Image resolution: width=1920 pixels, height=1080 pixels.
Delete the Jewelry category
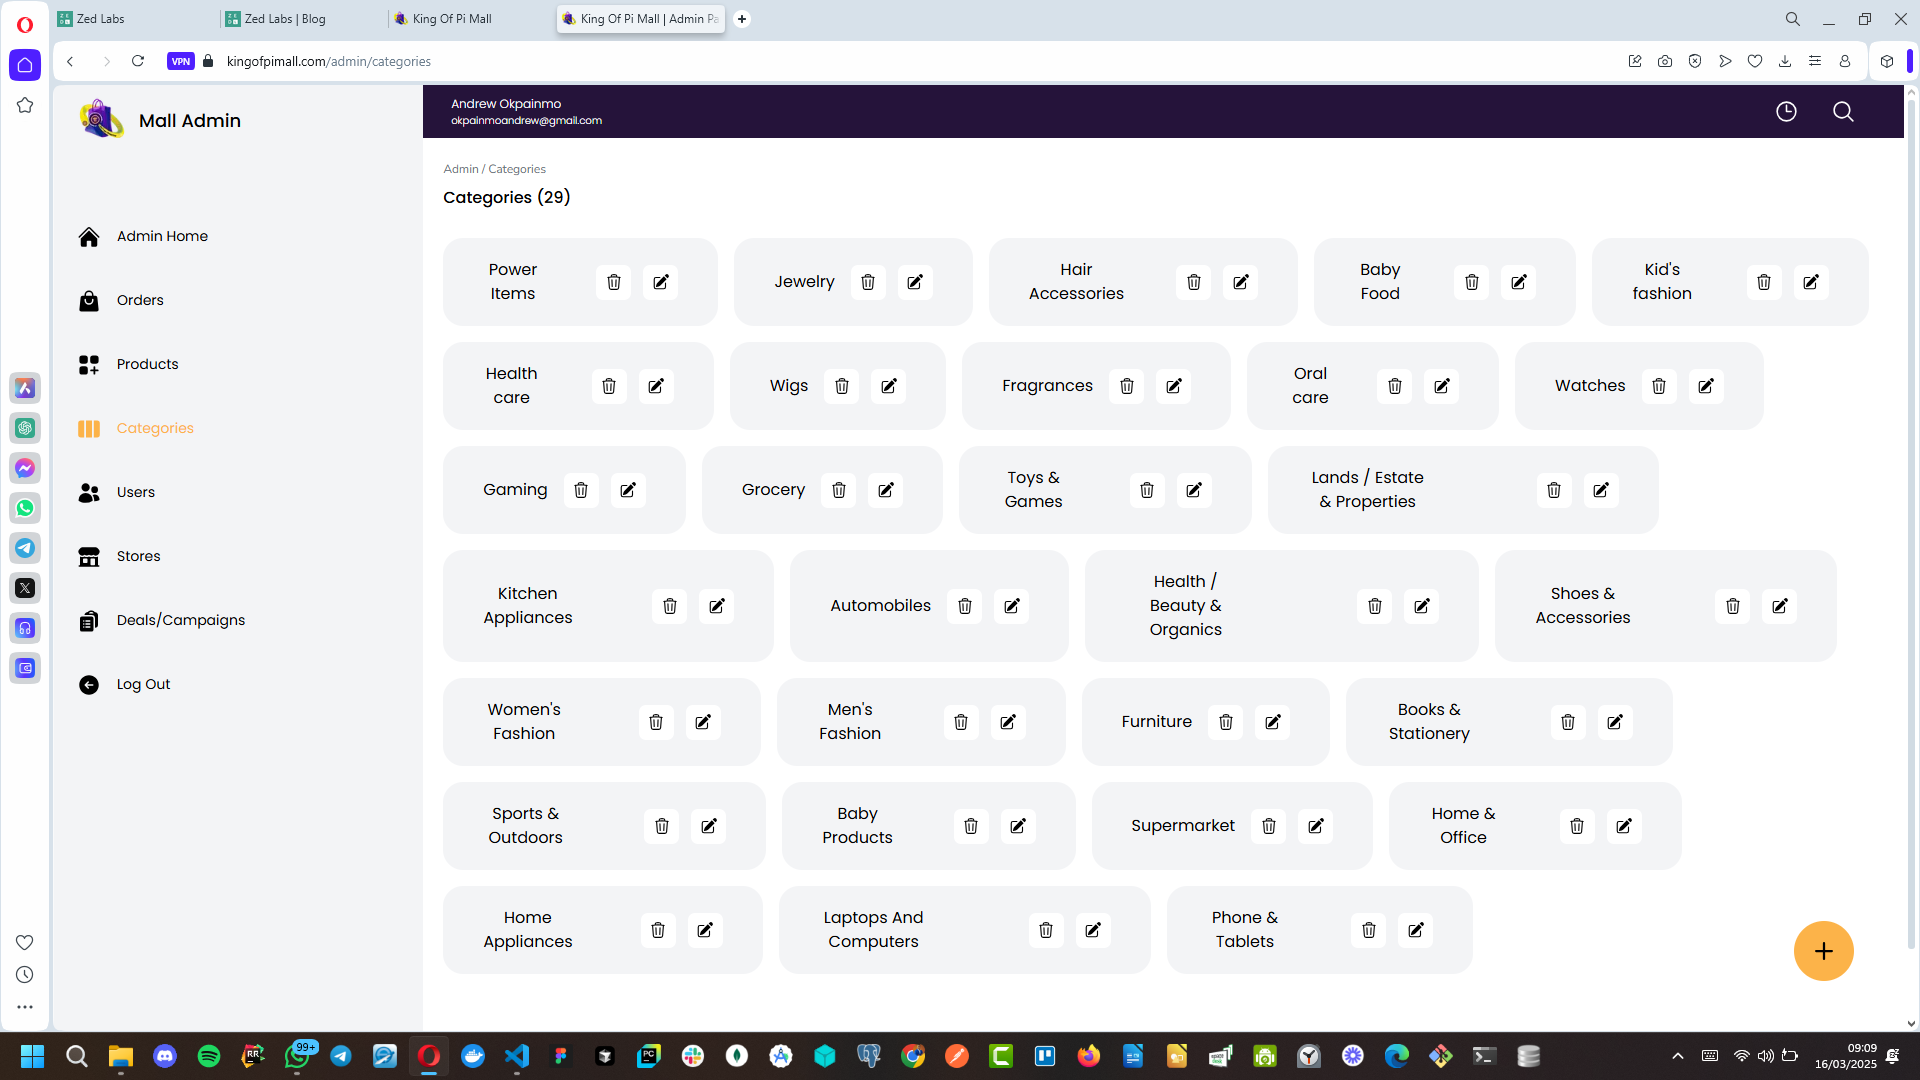pyautogui.click(x=868, y=282)
